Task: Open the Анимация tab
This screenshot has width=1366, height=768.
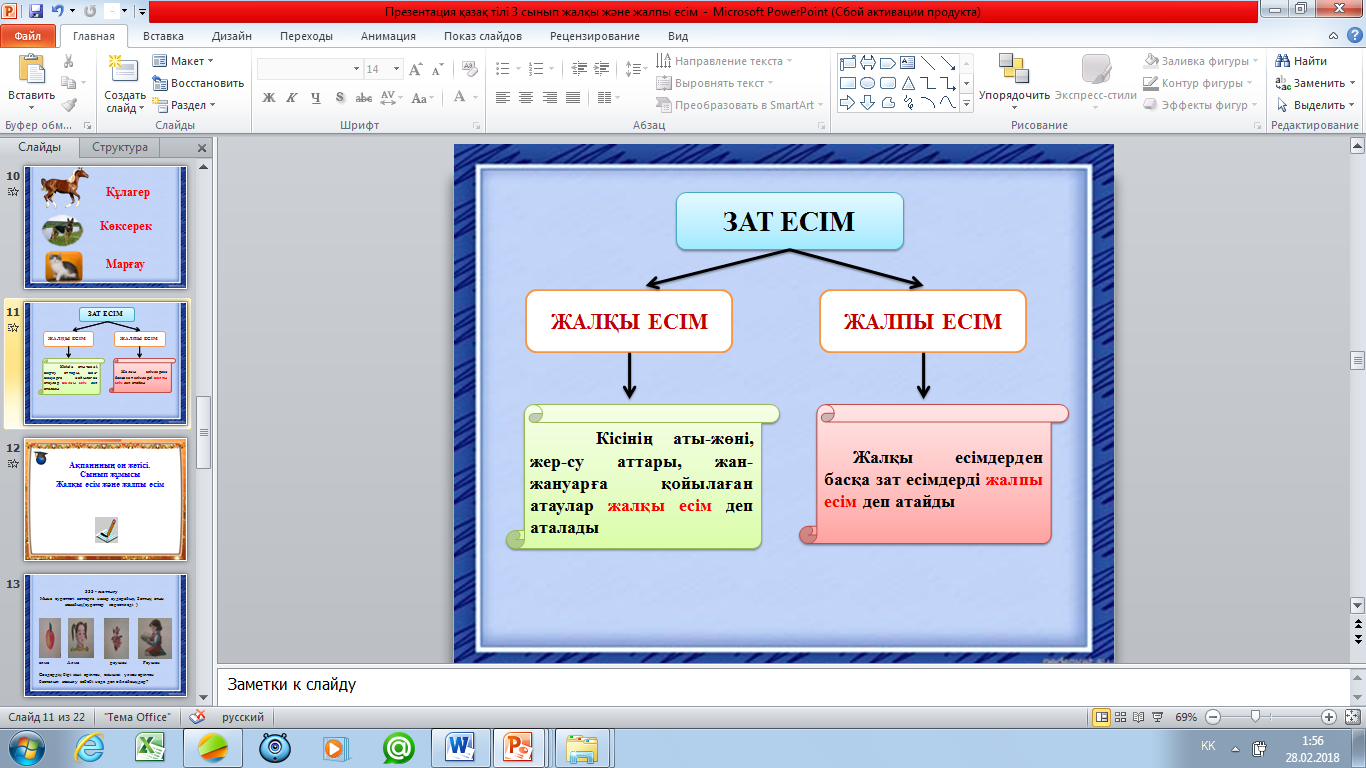Action: pyautogui.click(x=389, y=35)
